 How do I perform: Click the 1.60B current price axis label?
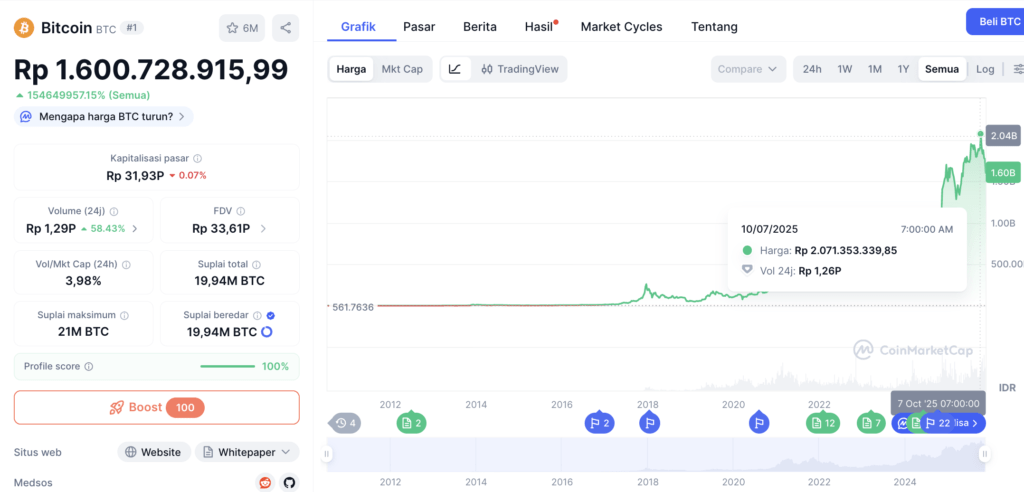point(1003,172)
